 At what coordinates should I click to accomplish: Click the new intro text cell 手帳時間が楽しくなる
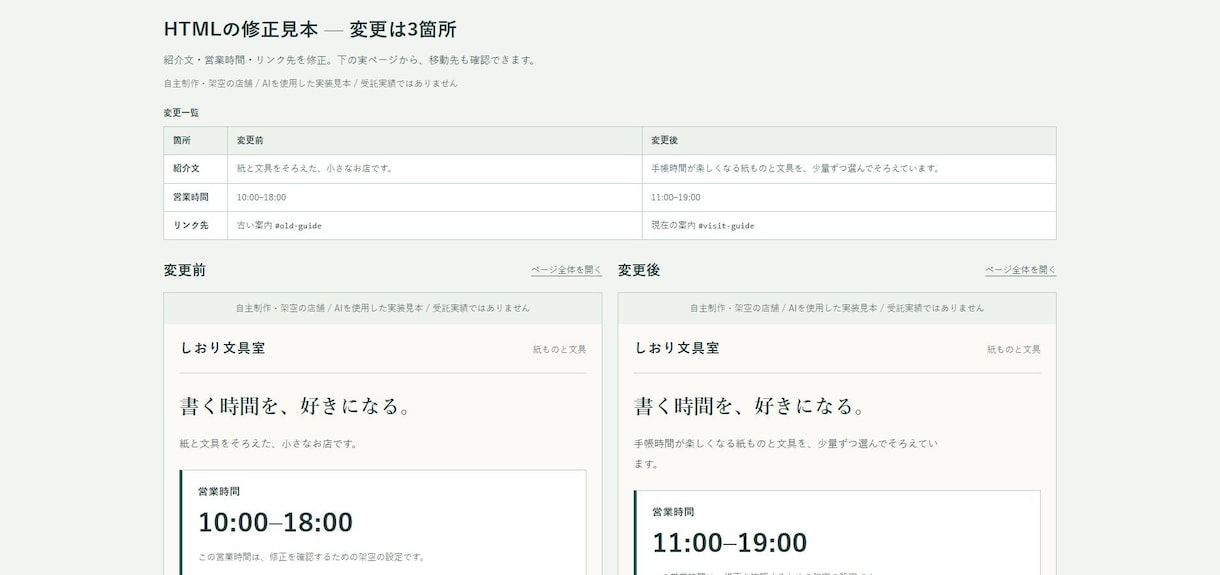click(x=848, y=168)
